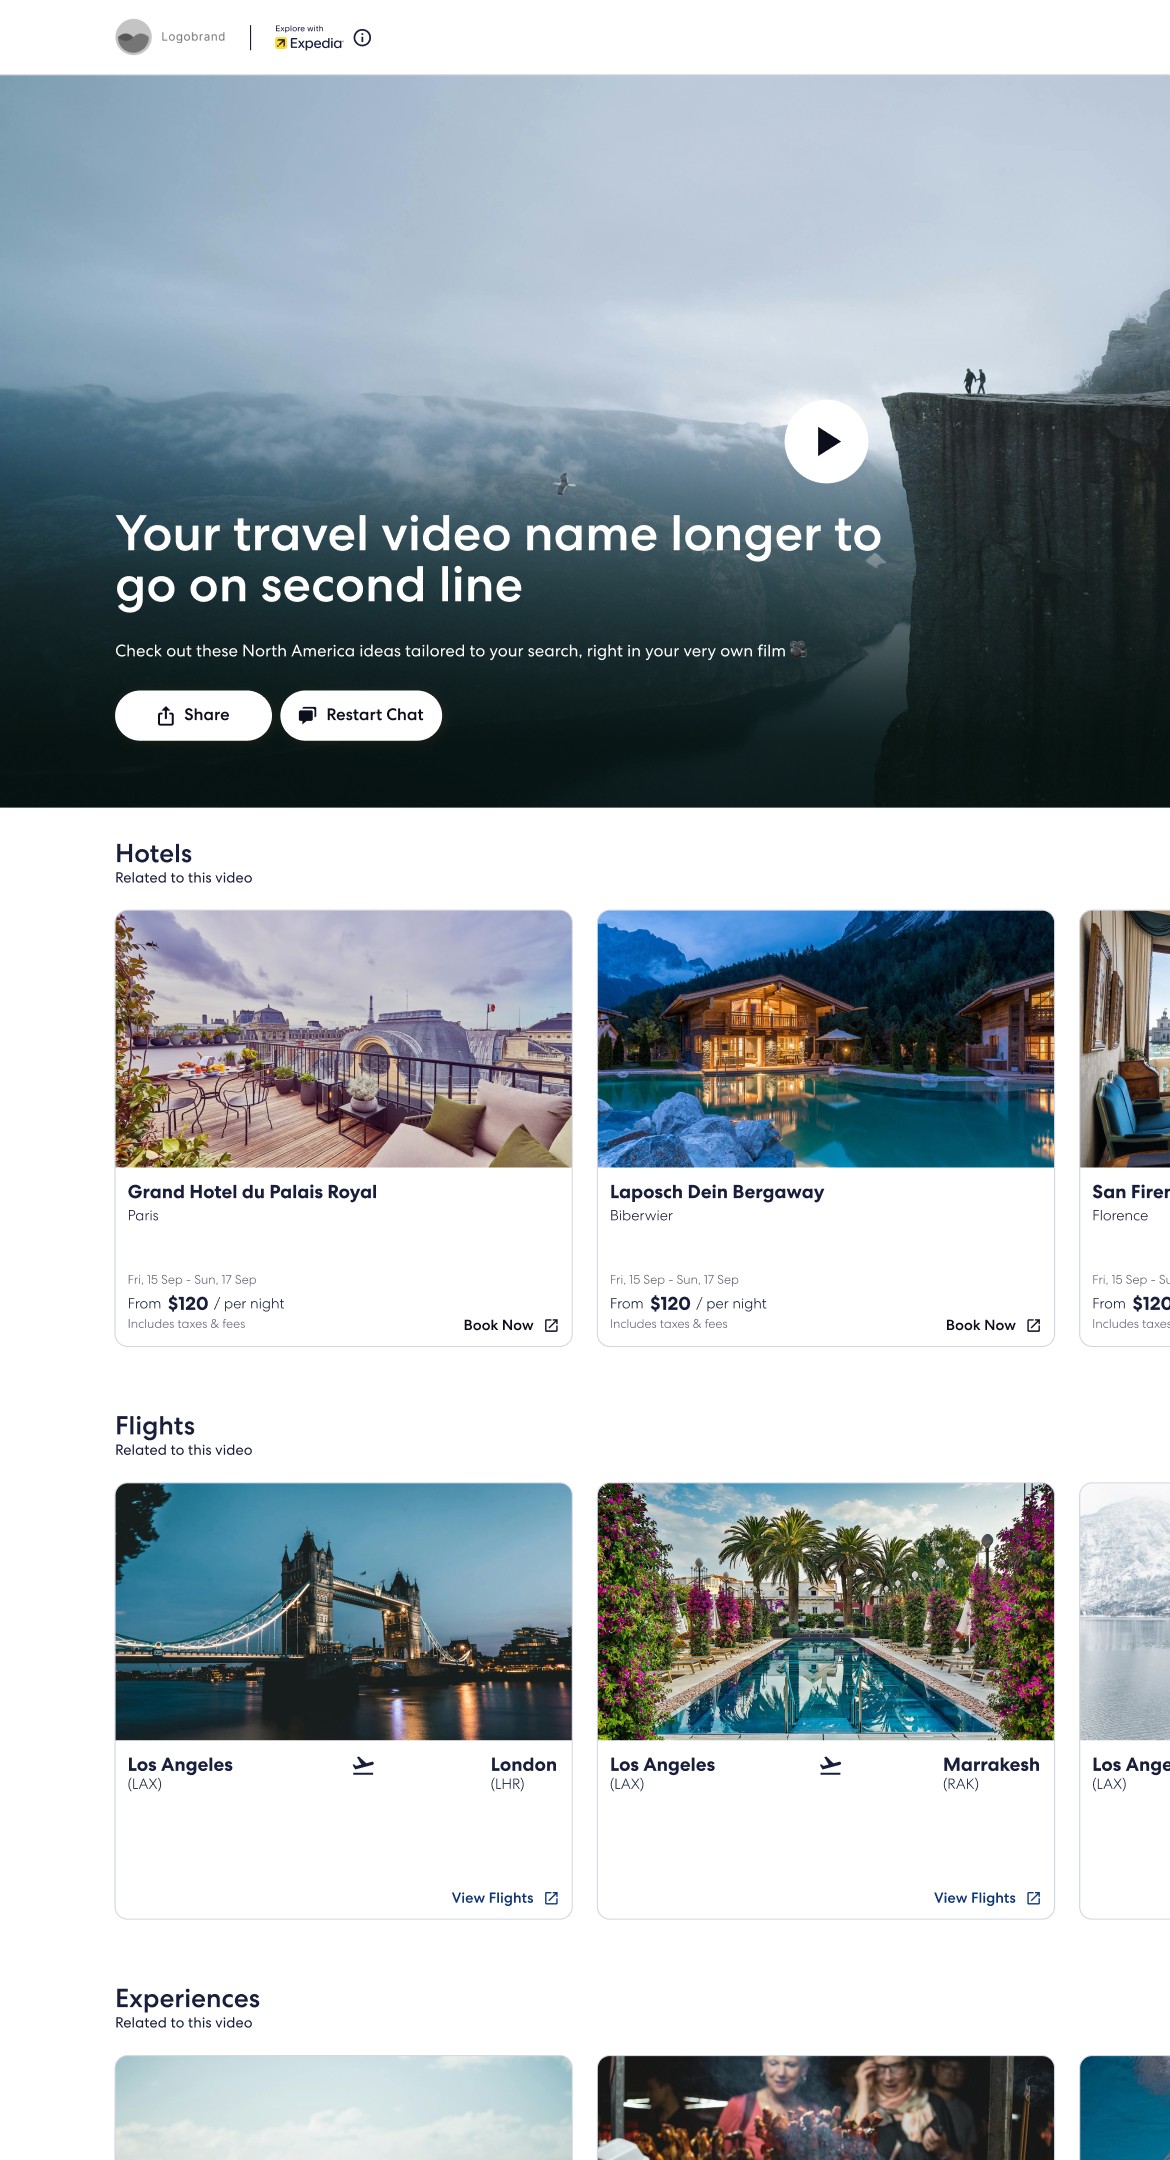View Flights from Los Angeles to London
Screen dimensions: 1170x2160
(505, 1898)
